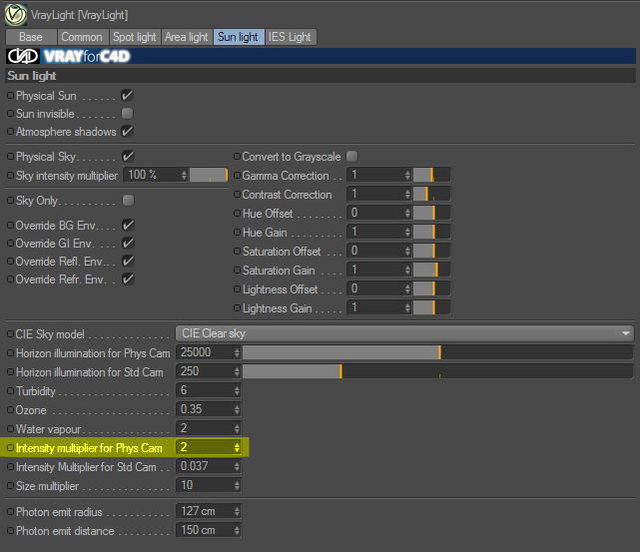Uncheck the Atmosphere shadows checkbox

(x=127, y=131)
